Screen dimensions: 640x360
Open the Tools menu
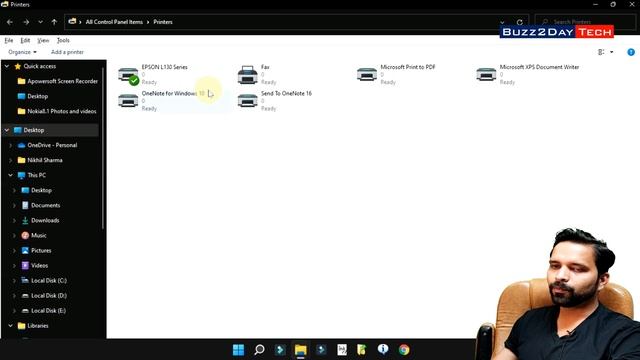[63, 40]
